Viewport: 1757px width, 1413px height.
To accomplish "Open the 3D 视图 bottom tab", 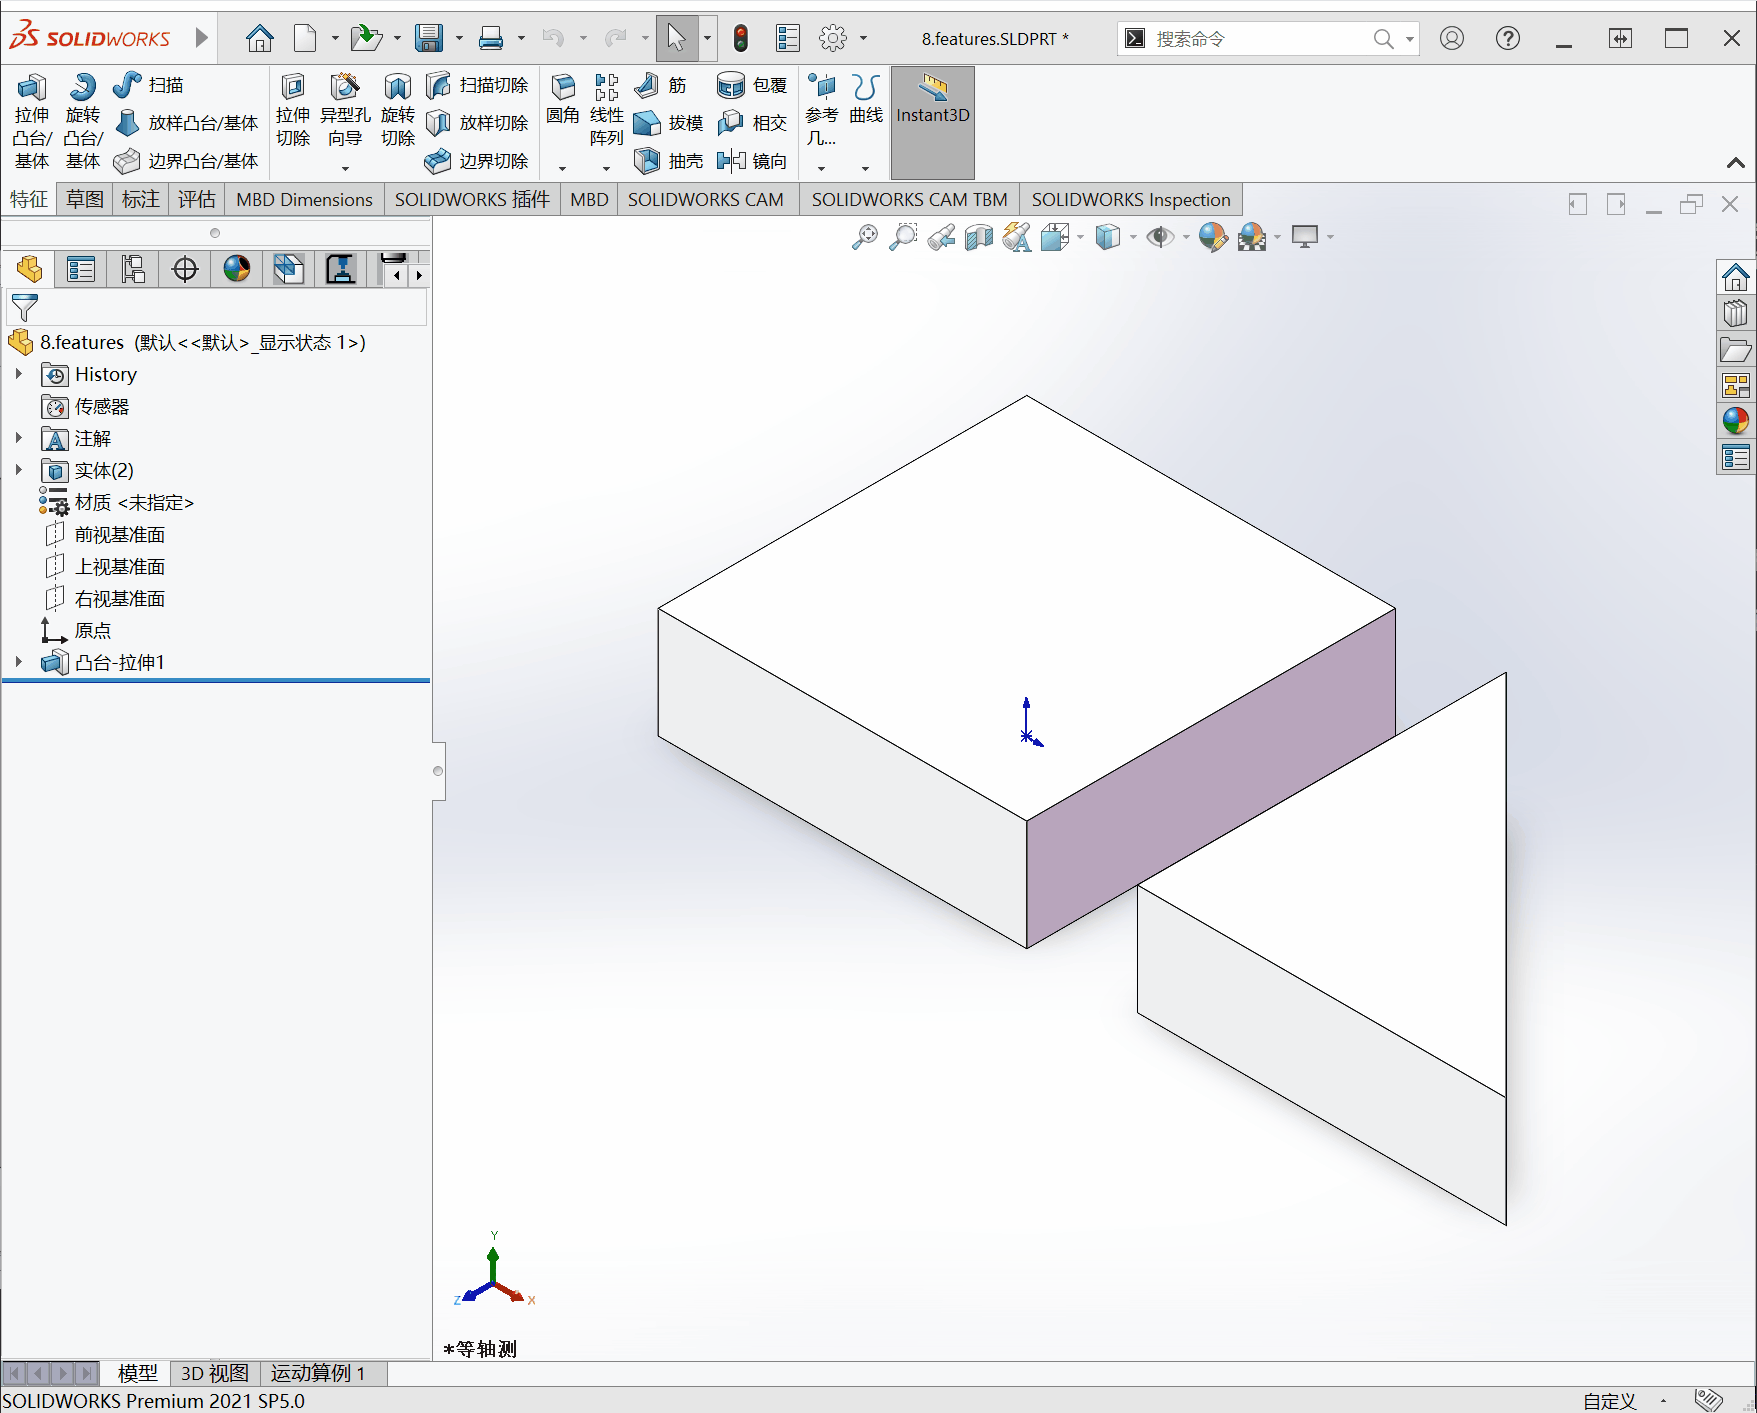I will tap(215, 1373).
